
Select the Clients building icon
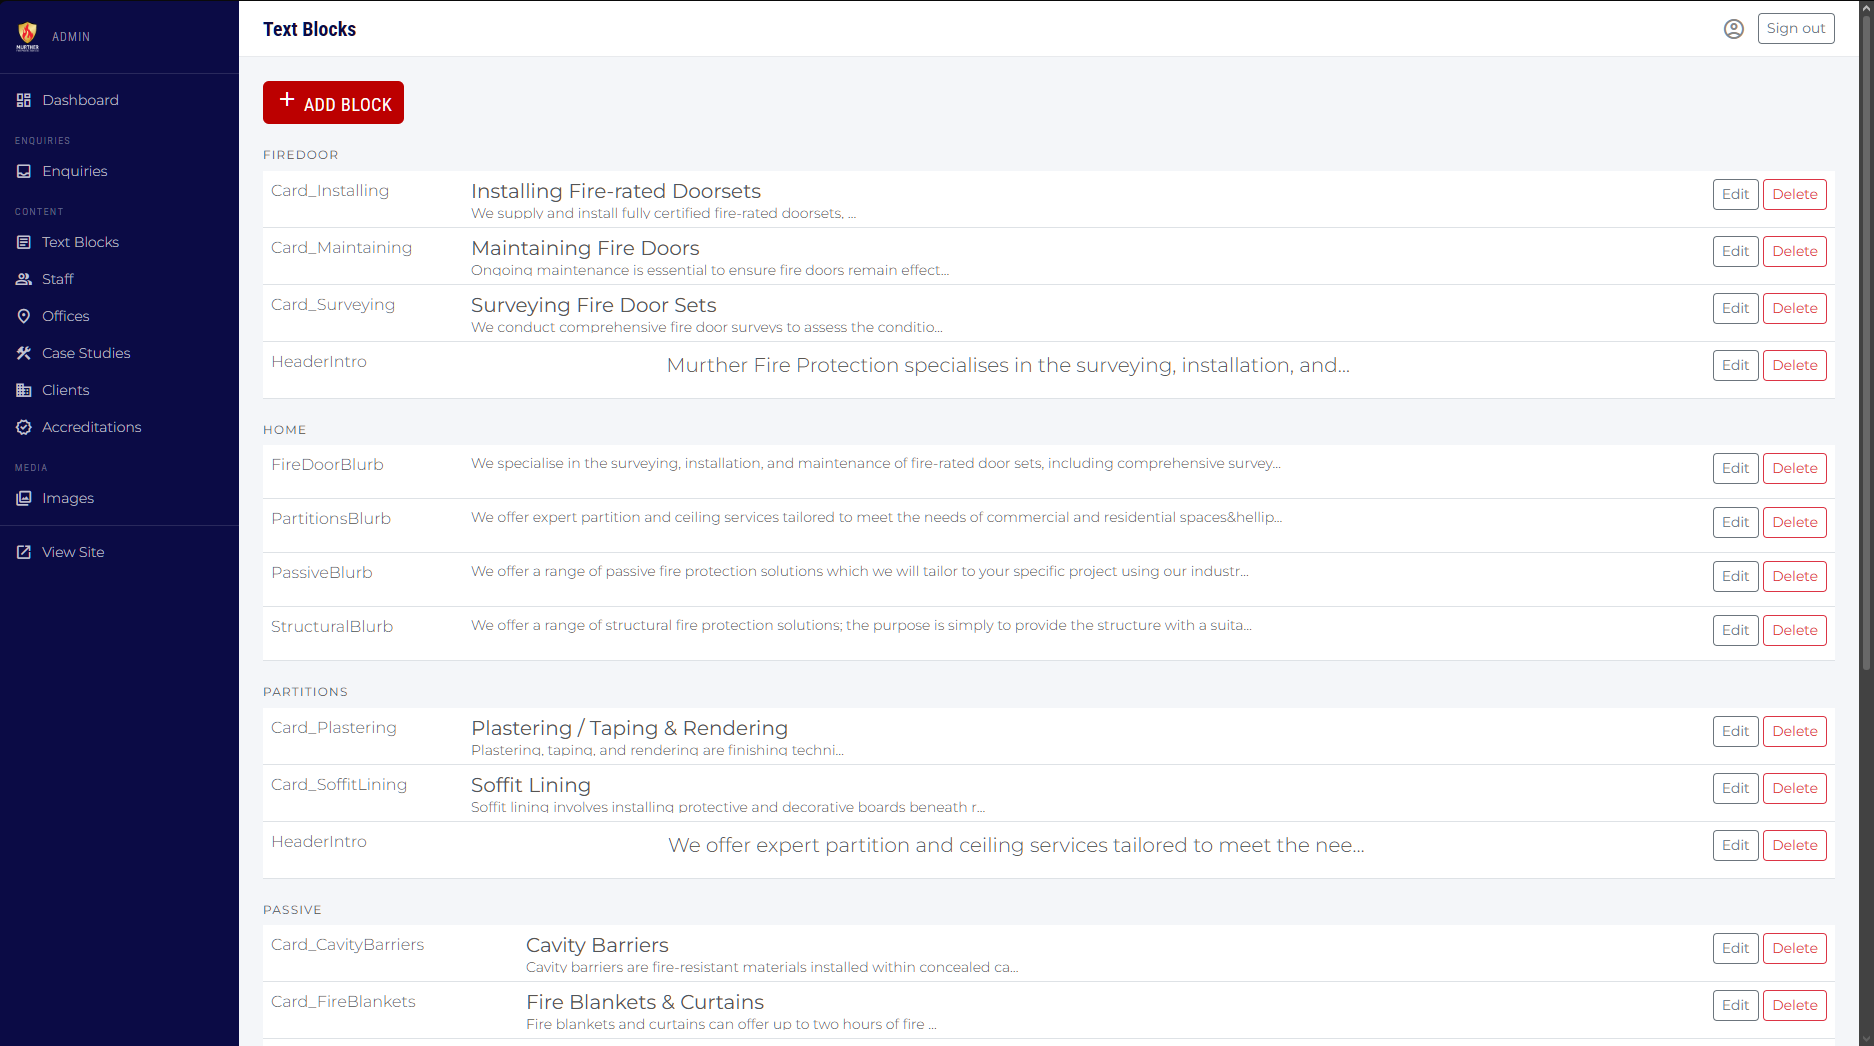(x=22, y=389)
